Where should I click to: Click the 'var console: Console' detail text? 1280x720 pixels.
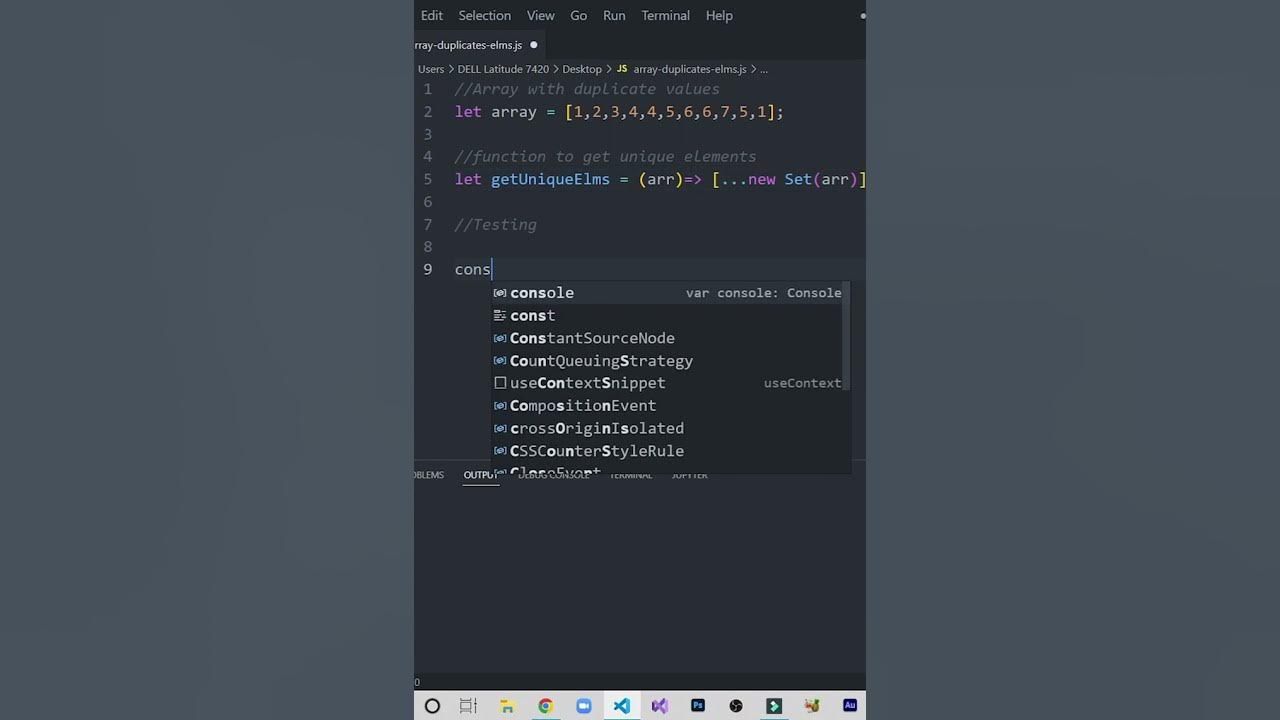point(764,293)
